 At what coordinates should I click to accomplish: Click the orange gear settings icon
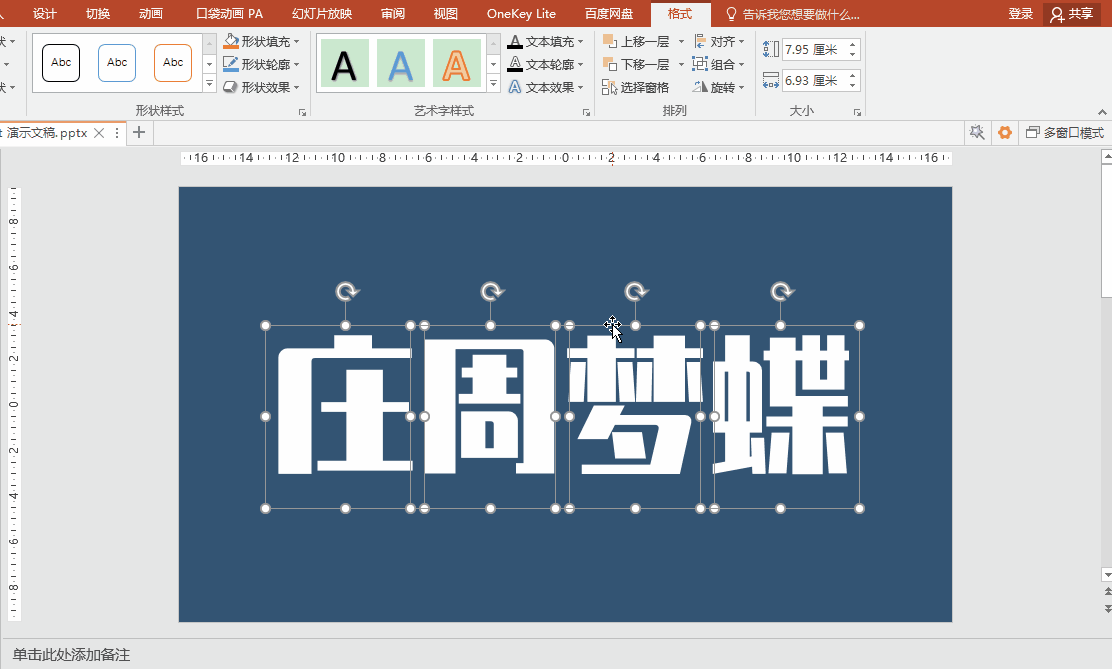click(1004, 131)
